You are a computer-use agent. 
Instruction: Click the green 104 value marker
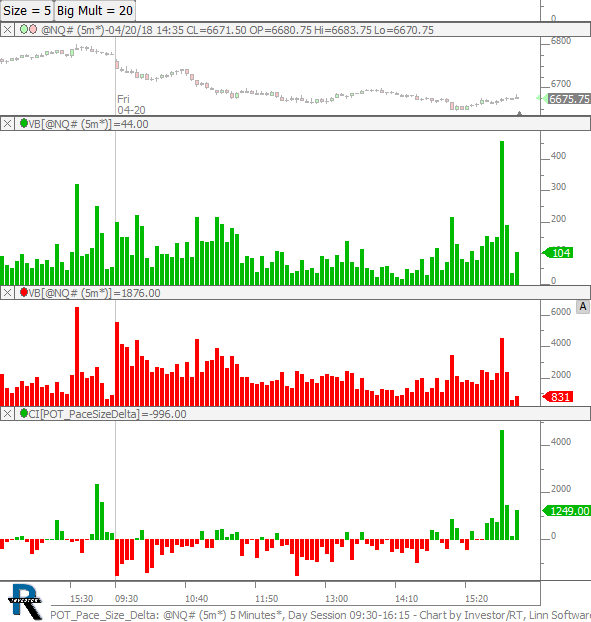click(x=558, y=253)
